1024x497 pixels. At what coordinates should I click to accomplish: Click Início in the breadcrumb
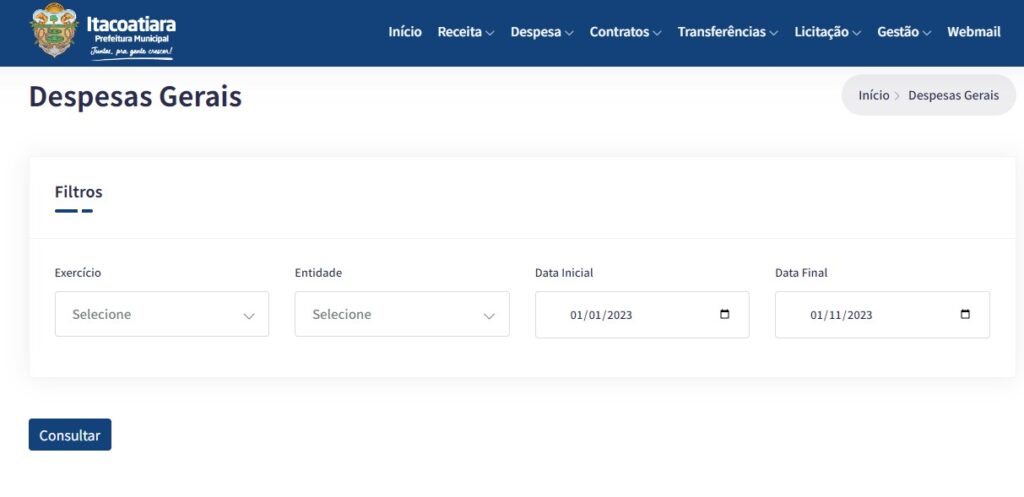tap(874, 95)
